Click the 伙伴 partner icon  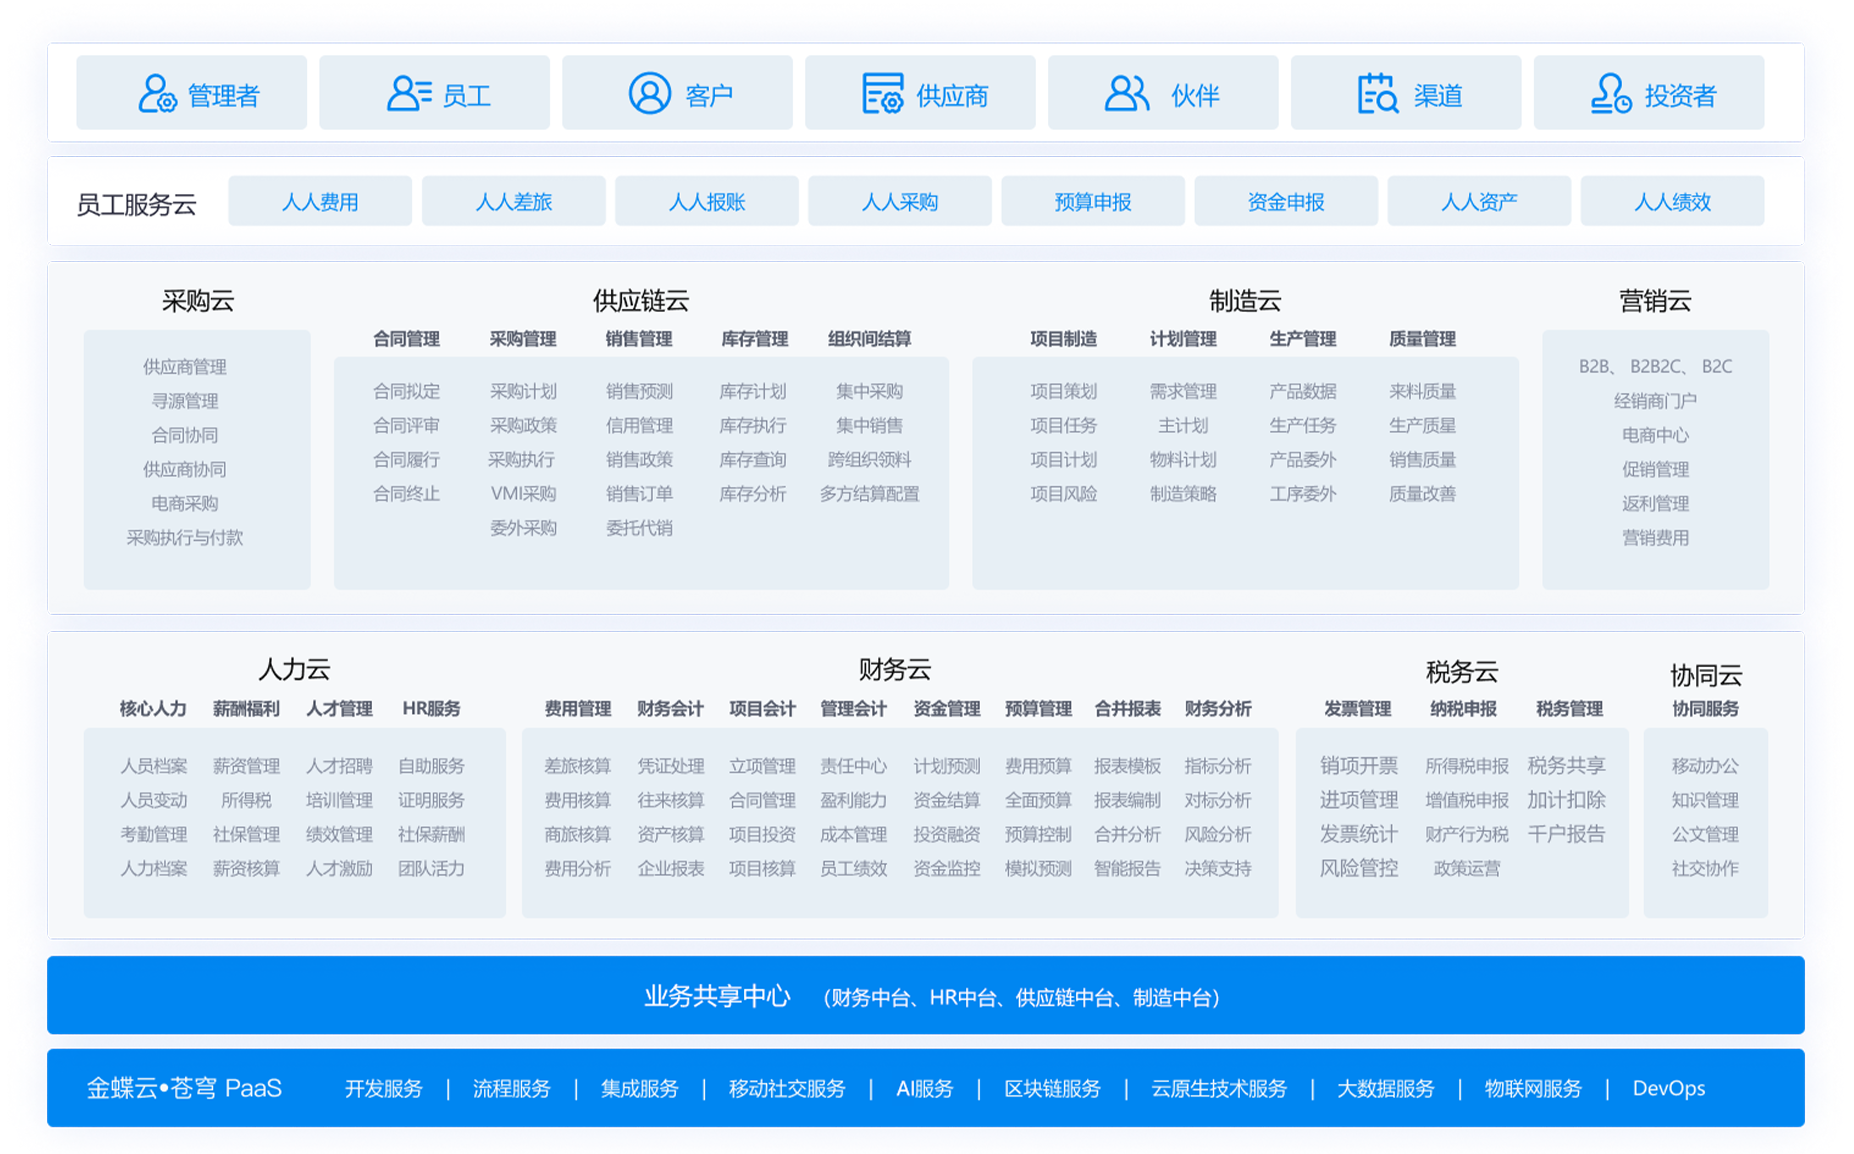point(1127,94)
